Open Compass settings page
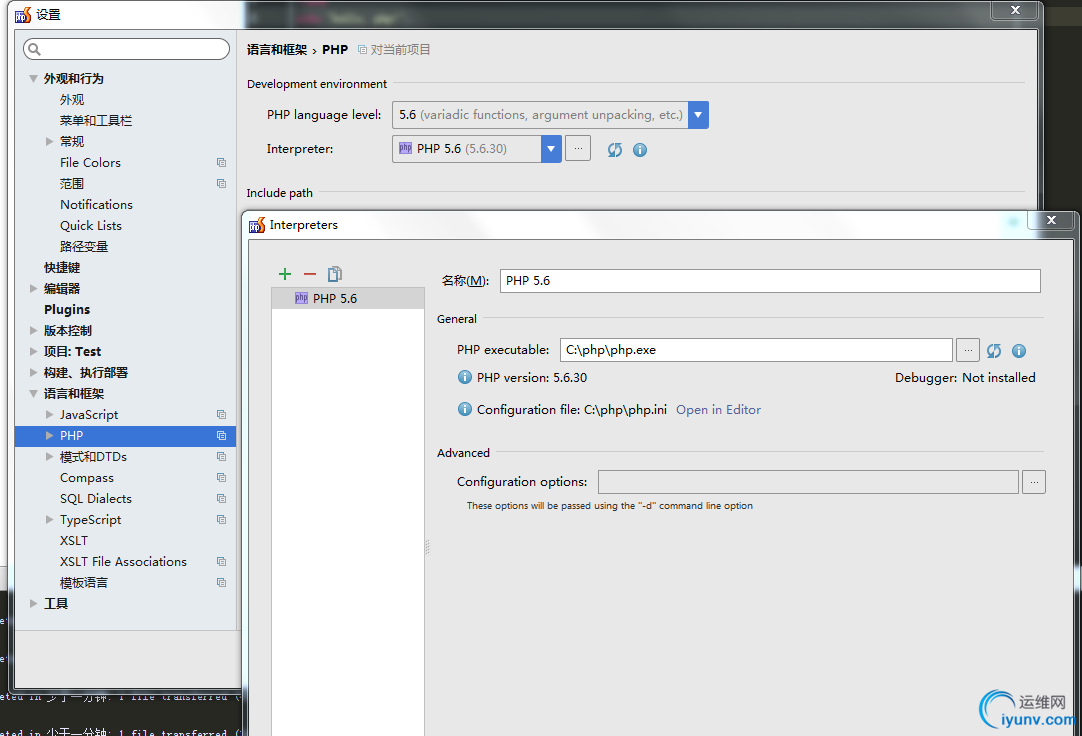Image resolution: width=1082 pixels, height=736 pixels. pos(86,477)
